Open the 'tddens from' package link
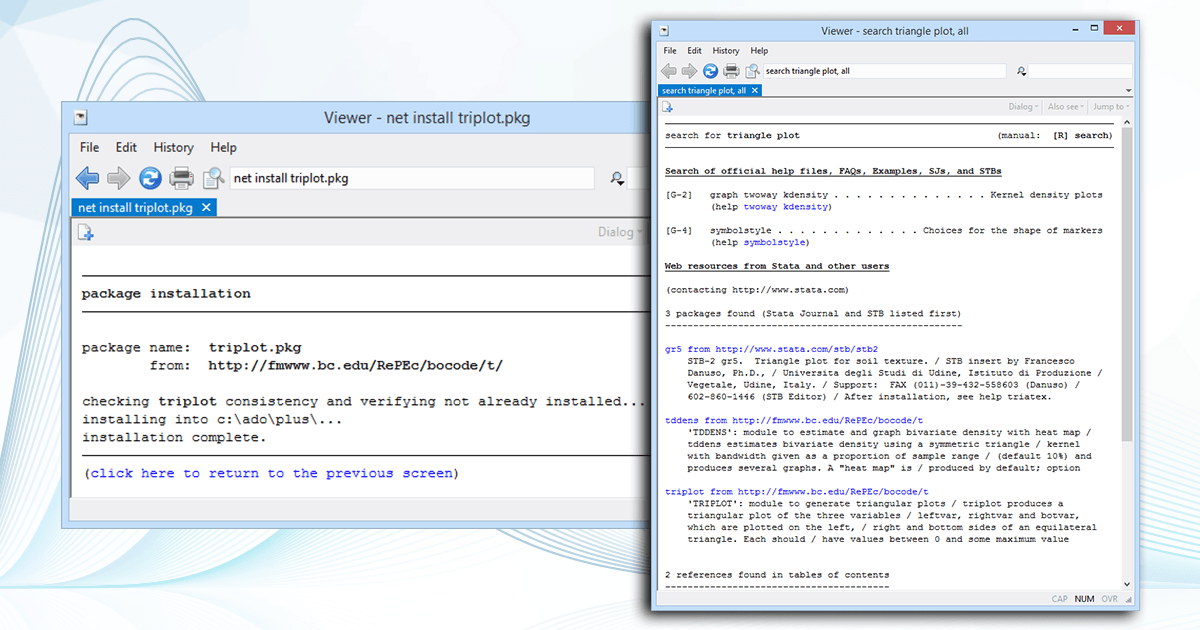Image resolution: width=1200 pixels, height=630 pixels. point(794,421)
